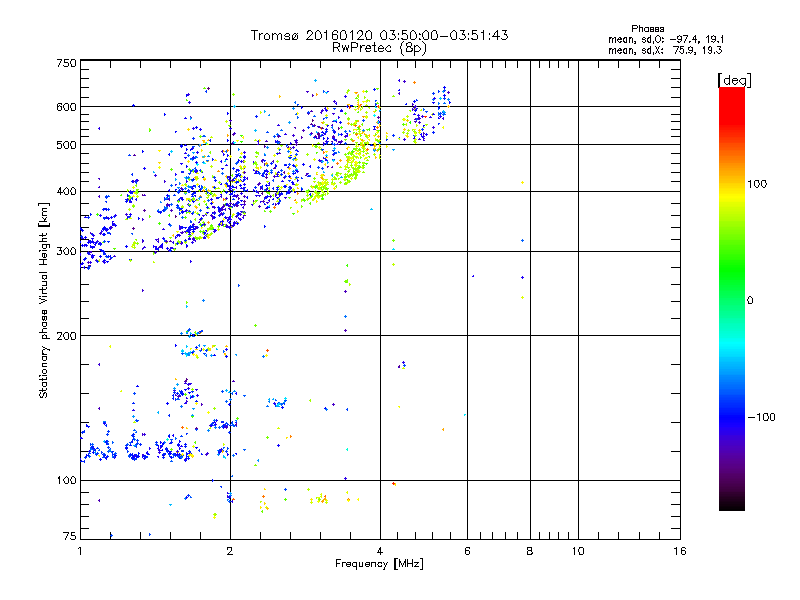Click the y-axis tick label "400"
Image resolution: width=800 pixels, height=600 pixels.
[x=66, y=192]
